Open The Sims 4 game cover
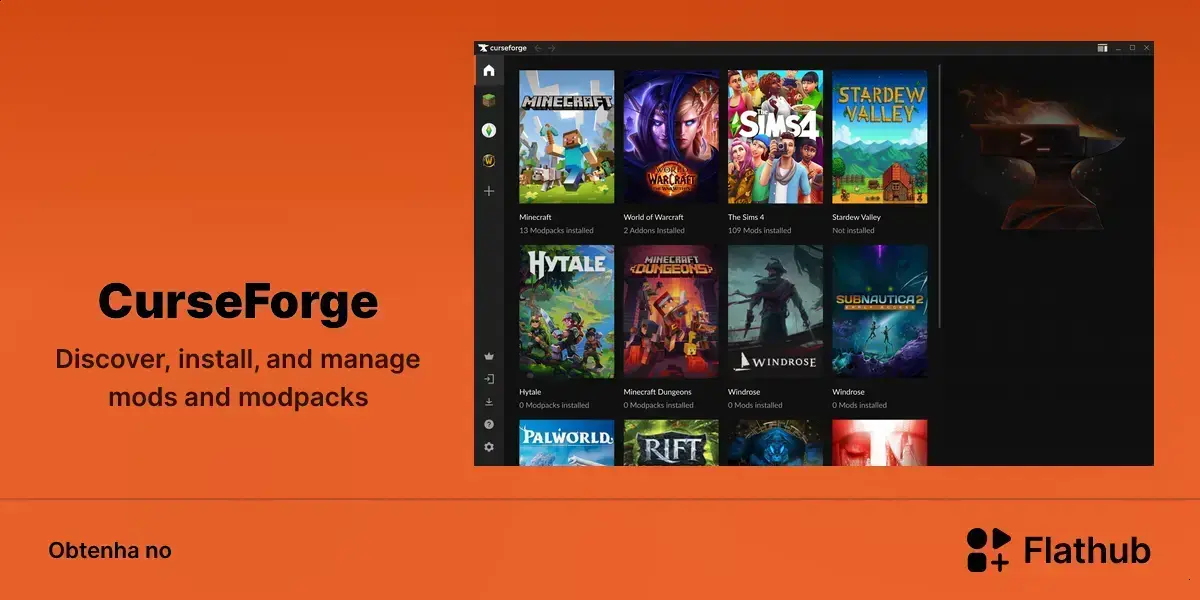The image size is (1200, 600). pos(775,137)
